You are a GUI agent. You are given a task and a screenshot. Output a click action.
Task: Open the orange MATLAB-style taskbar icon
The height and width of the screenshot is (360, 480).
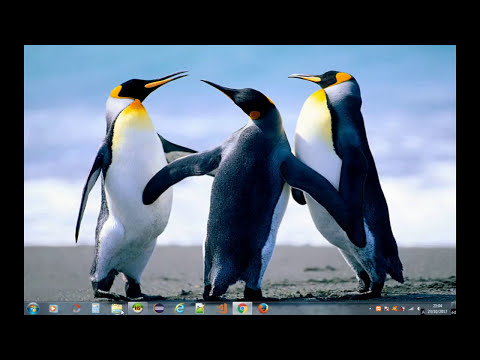(x=222, y=308)
